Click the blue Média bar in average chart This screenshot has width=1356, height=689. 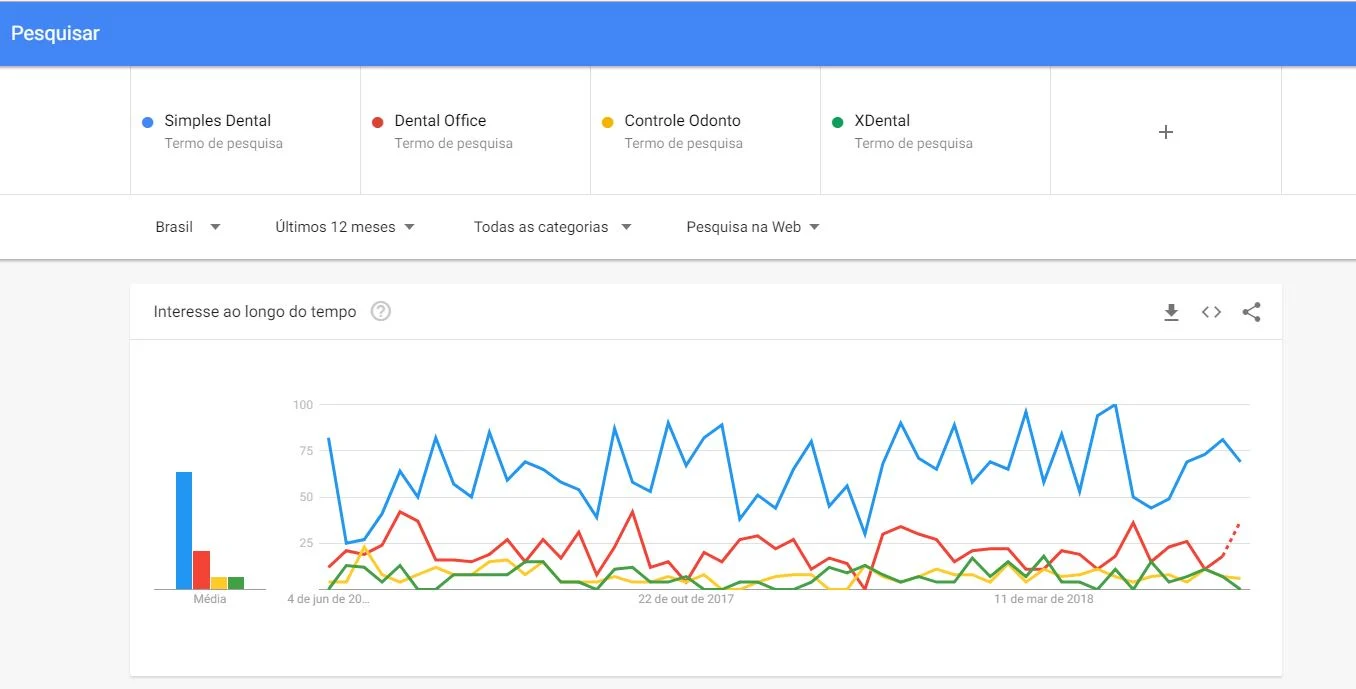point(184,530)
